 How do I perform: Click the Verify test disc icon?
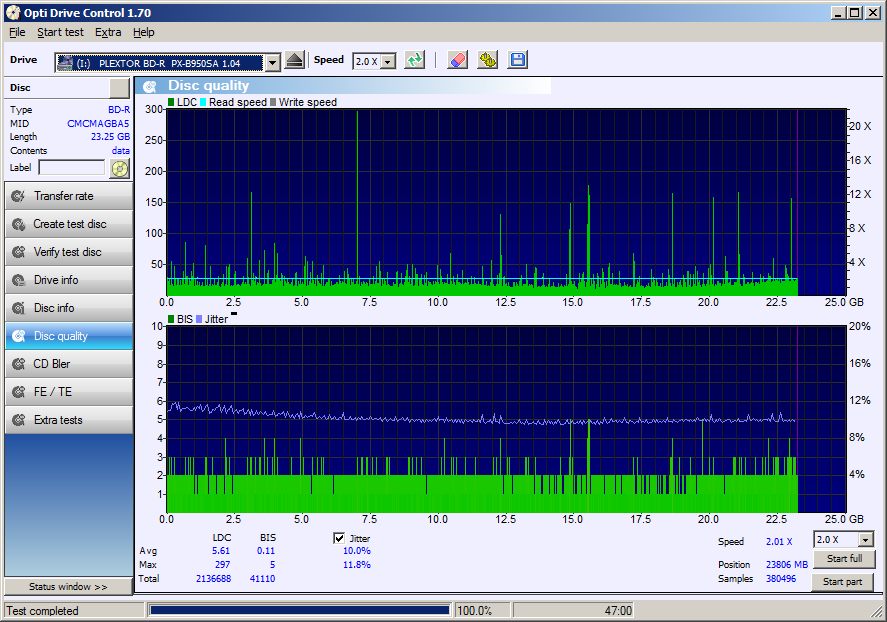(x=19, y=252)
